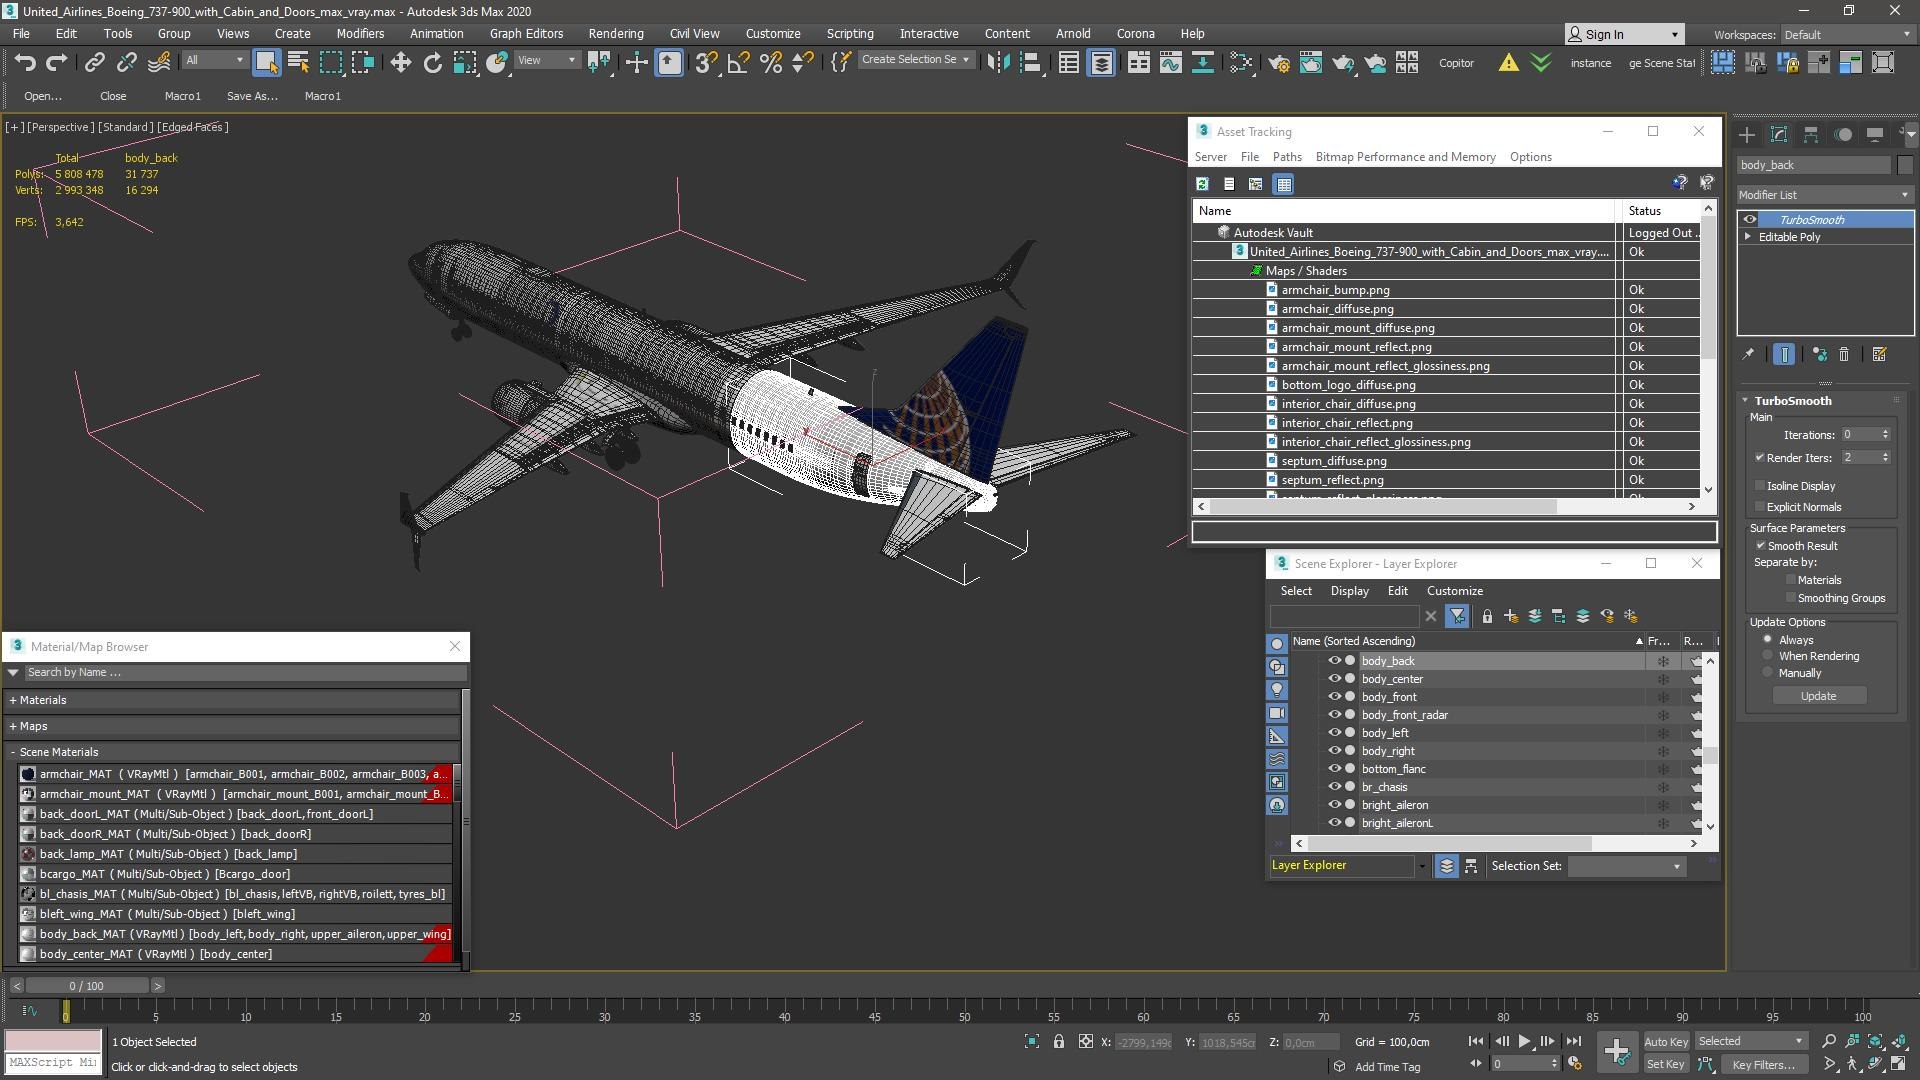Open the Selection Set dropdown in explorer

1626,866
